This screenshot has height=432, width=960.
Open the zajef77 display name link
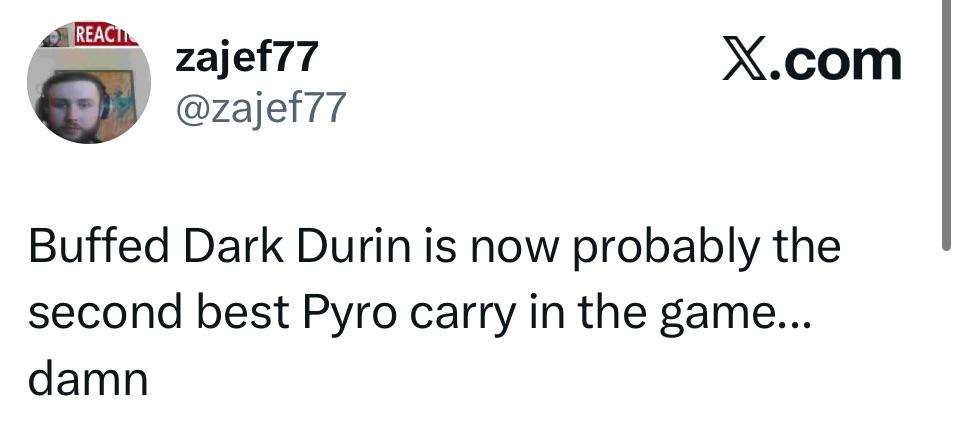coord(247,58)
